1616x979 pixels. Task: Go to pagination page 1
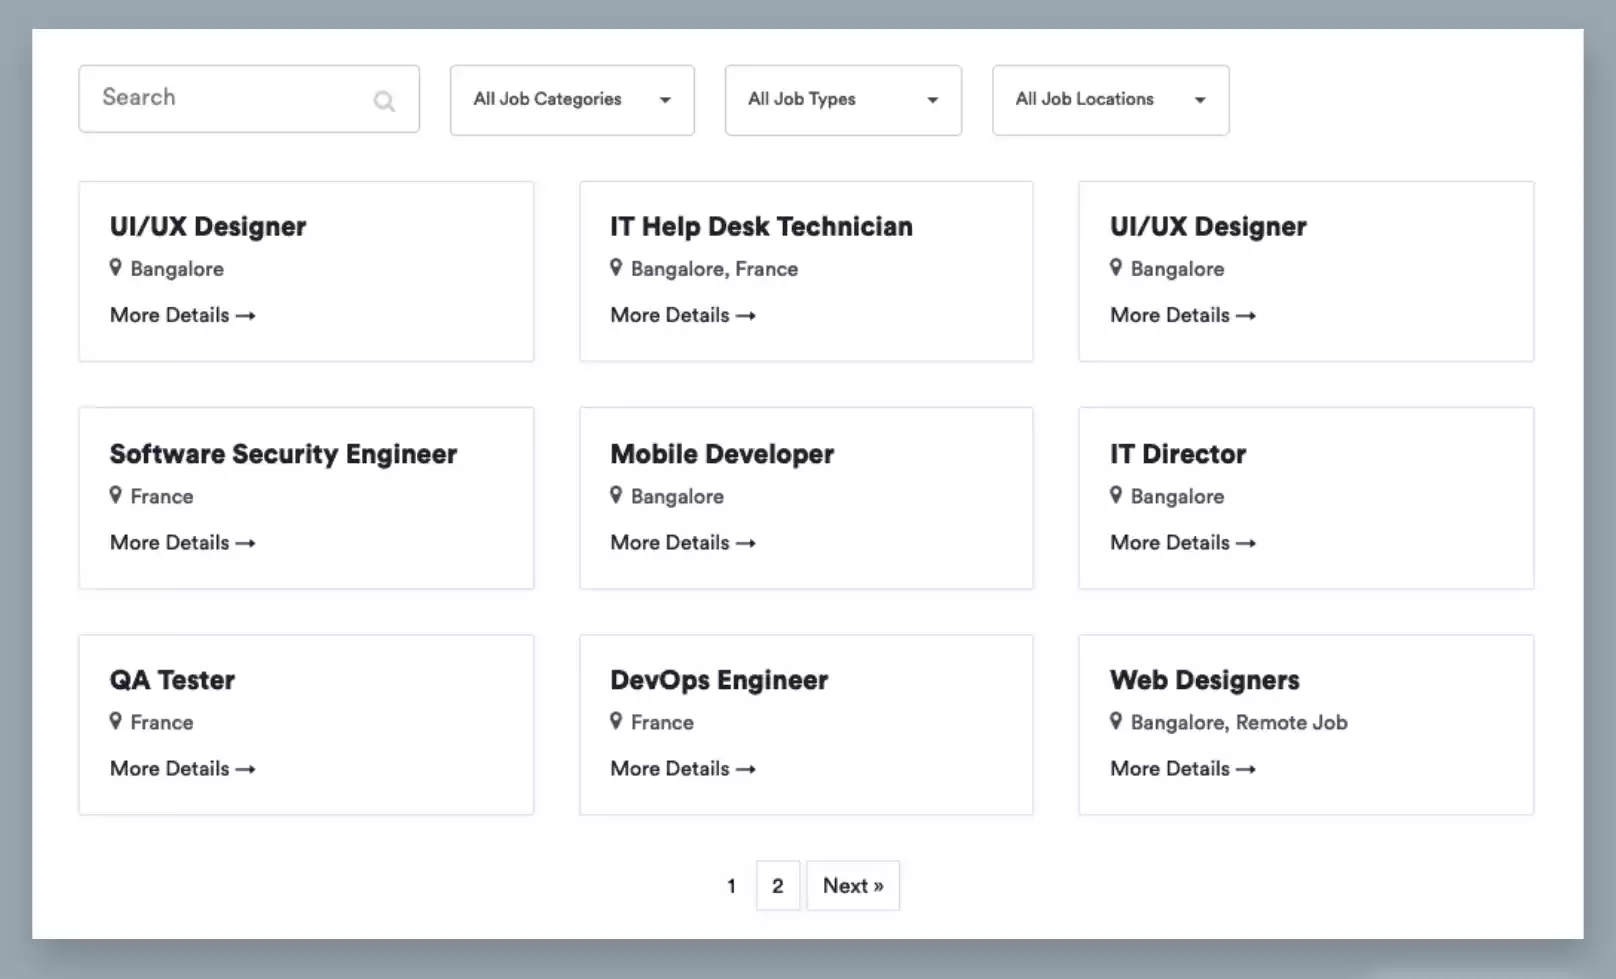731,886
